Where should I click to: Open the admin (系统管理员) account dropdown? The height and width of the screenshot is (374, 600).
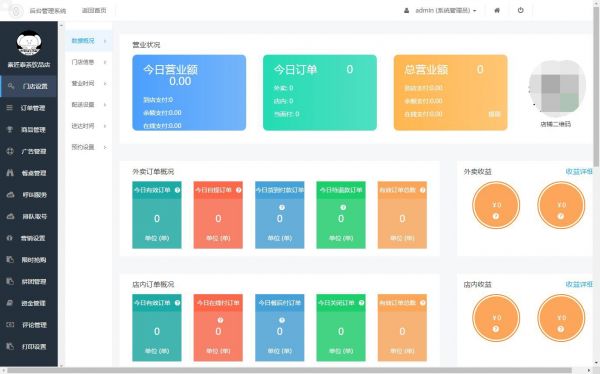(x=440, y=10)
